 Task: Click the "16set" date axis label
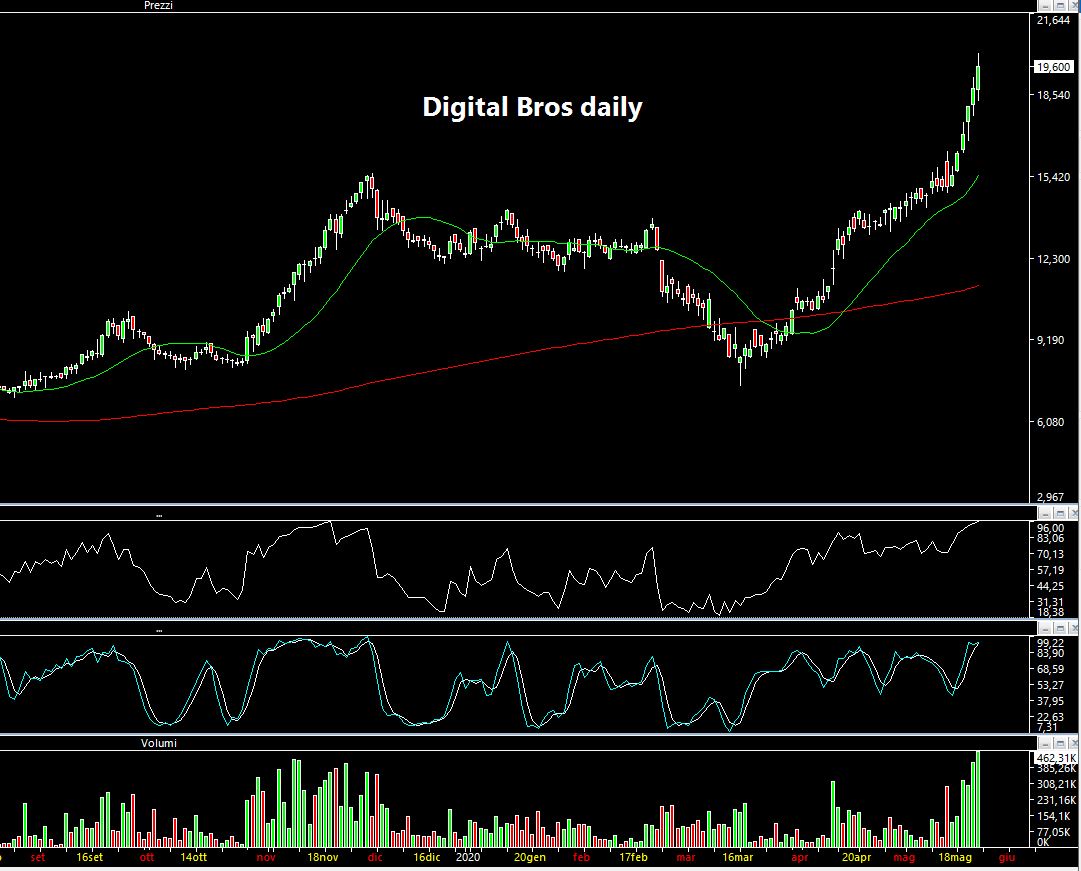coord(90,857)
